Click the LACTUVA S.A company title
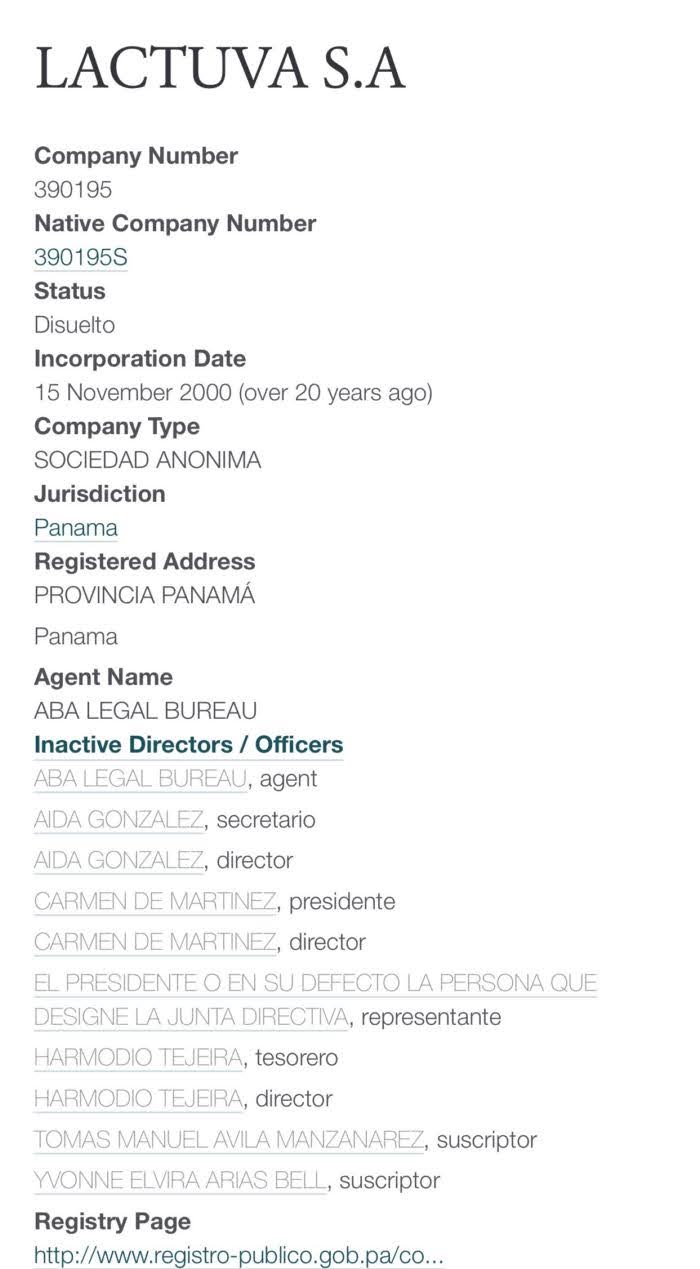The height and width of the screenshot is (1269, 700). tap(220, 68)
